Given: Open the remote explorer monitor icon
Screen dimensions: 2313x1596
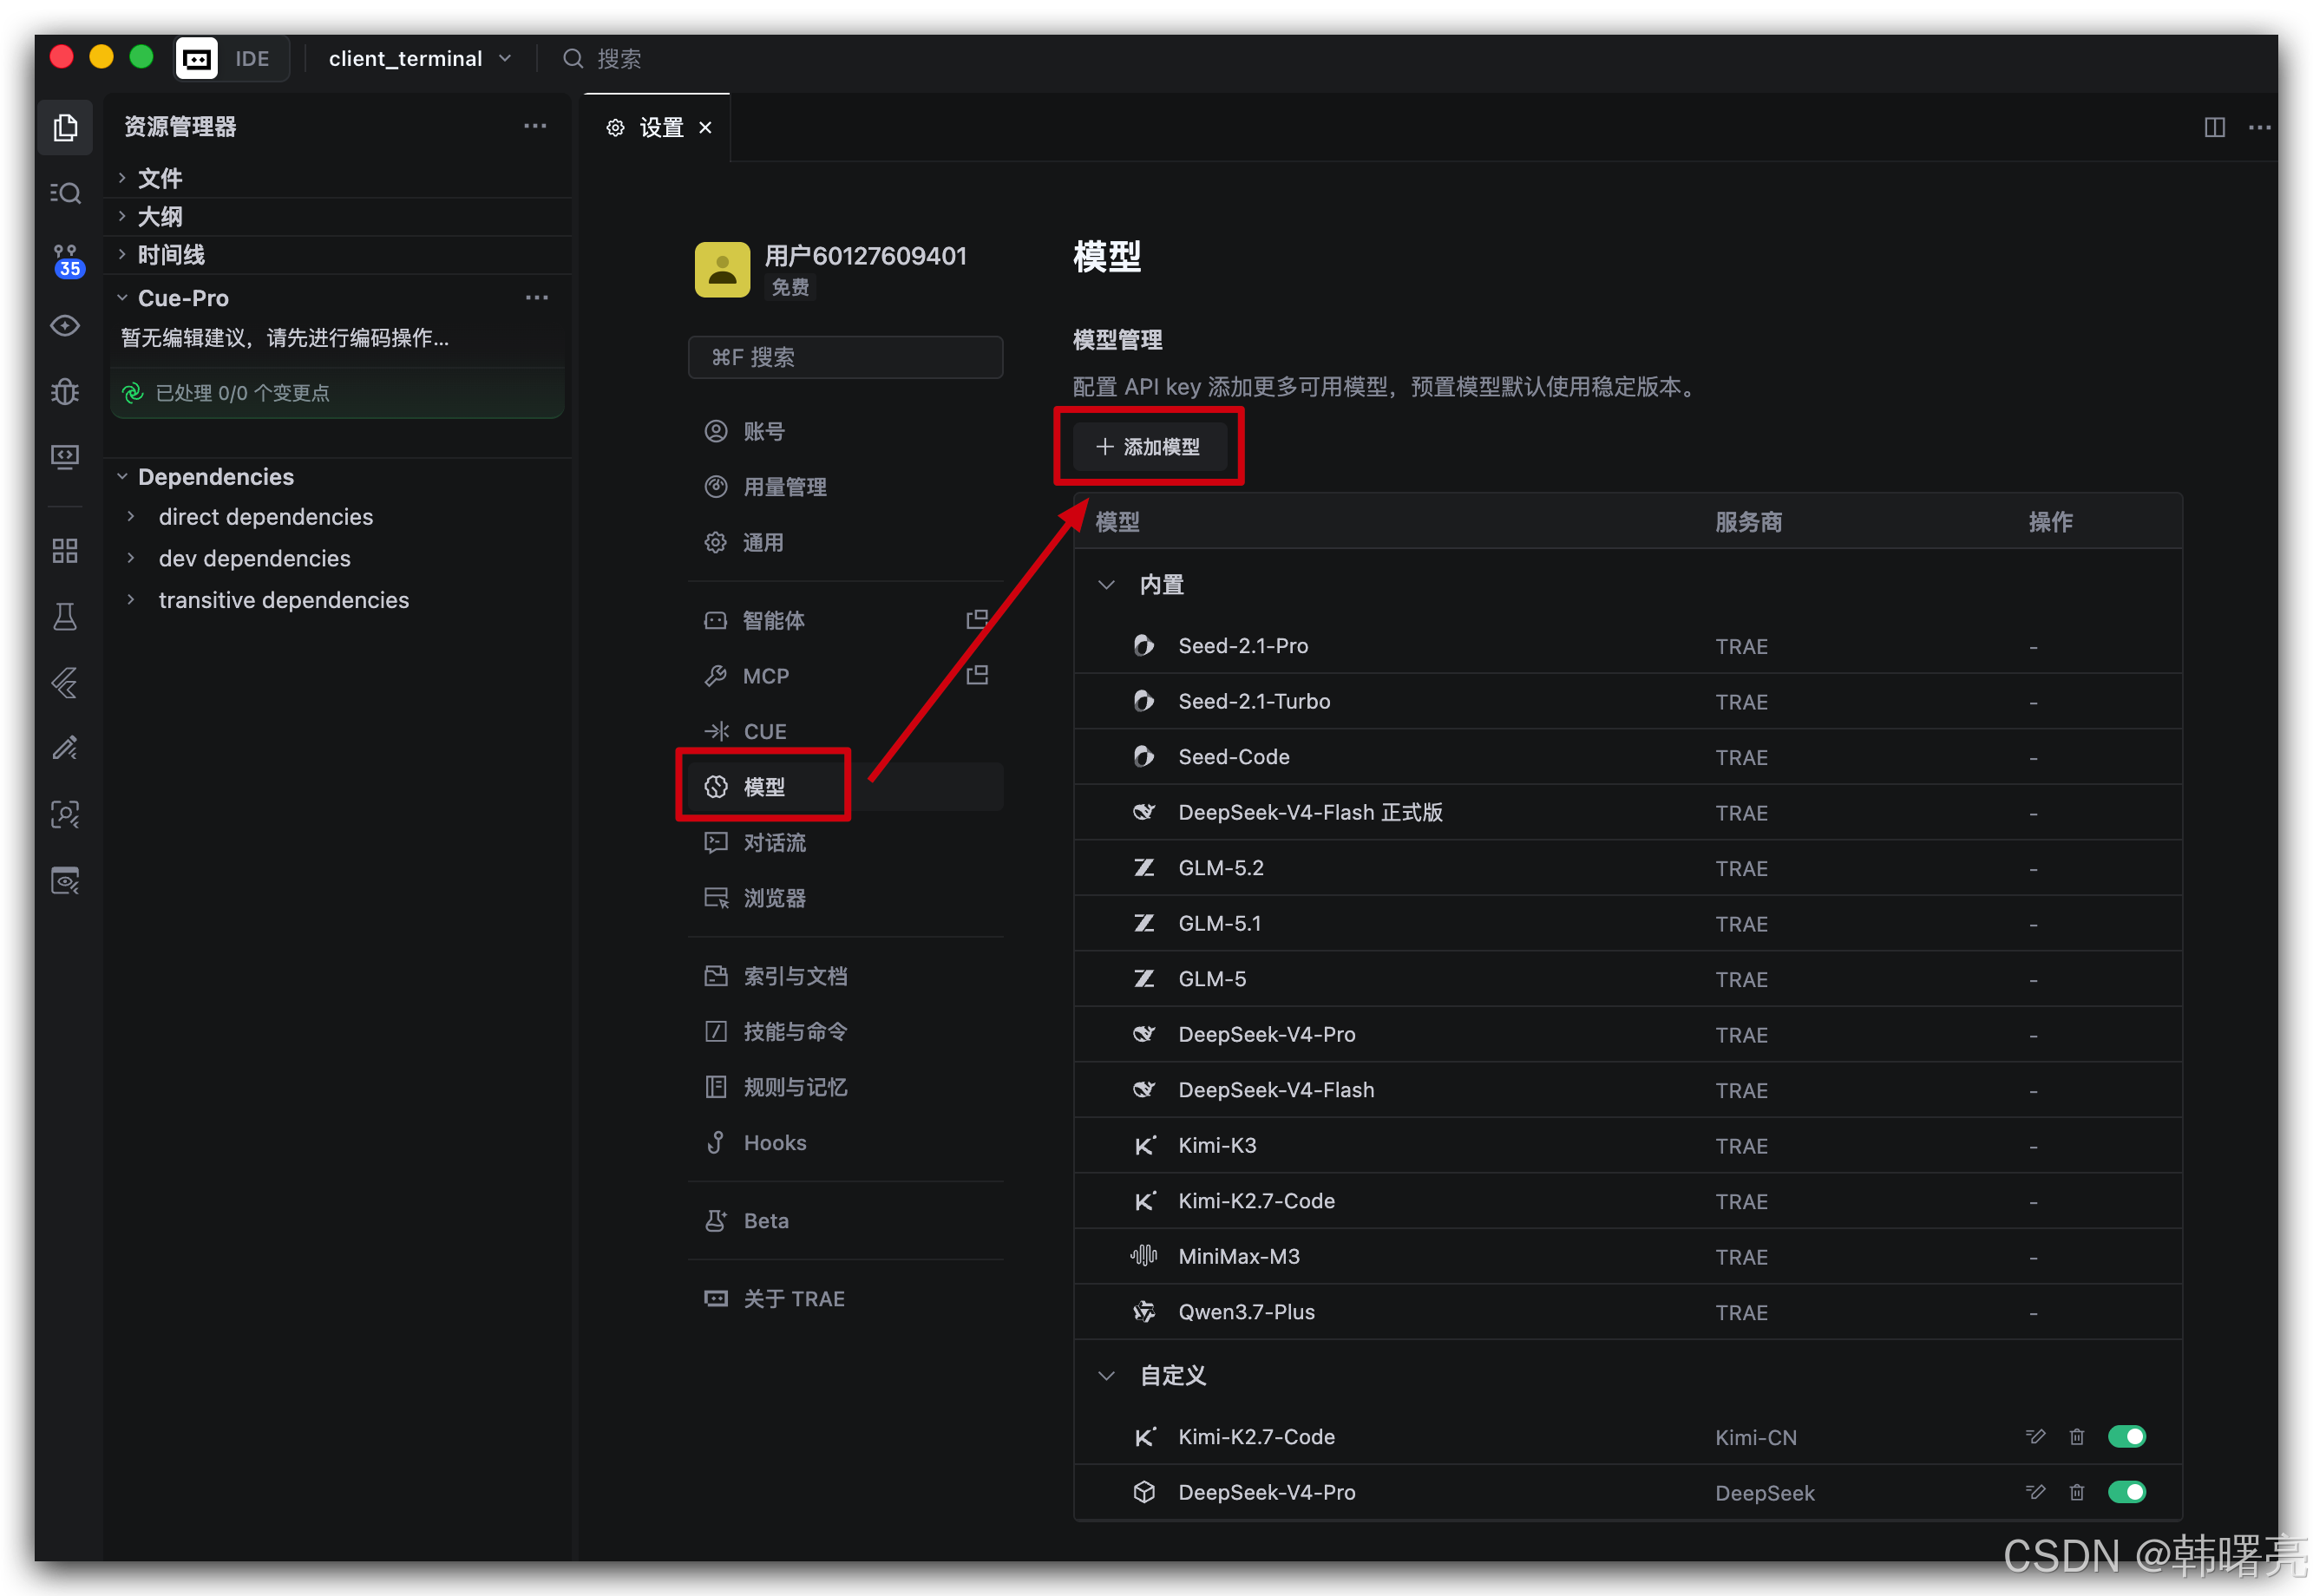Looking at the screenshot, I should (65, 457).
